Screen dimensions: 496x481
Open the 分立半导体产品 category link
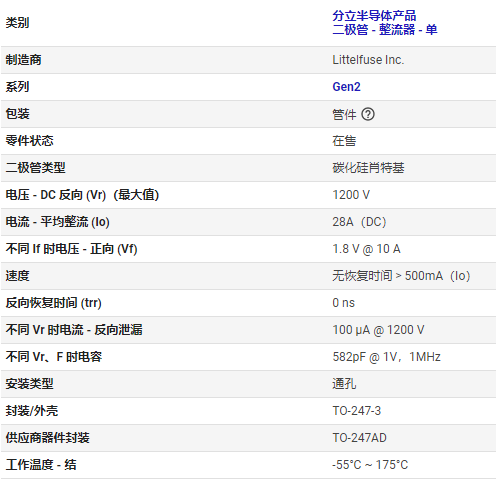click(x=374, y=16)
